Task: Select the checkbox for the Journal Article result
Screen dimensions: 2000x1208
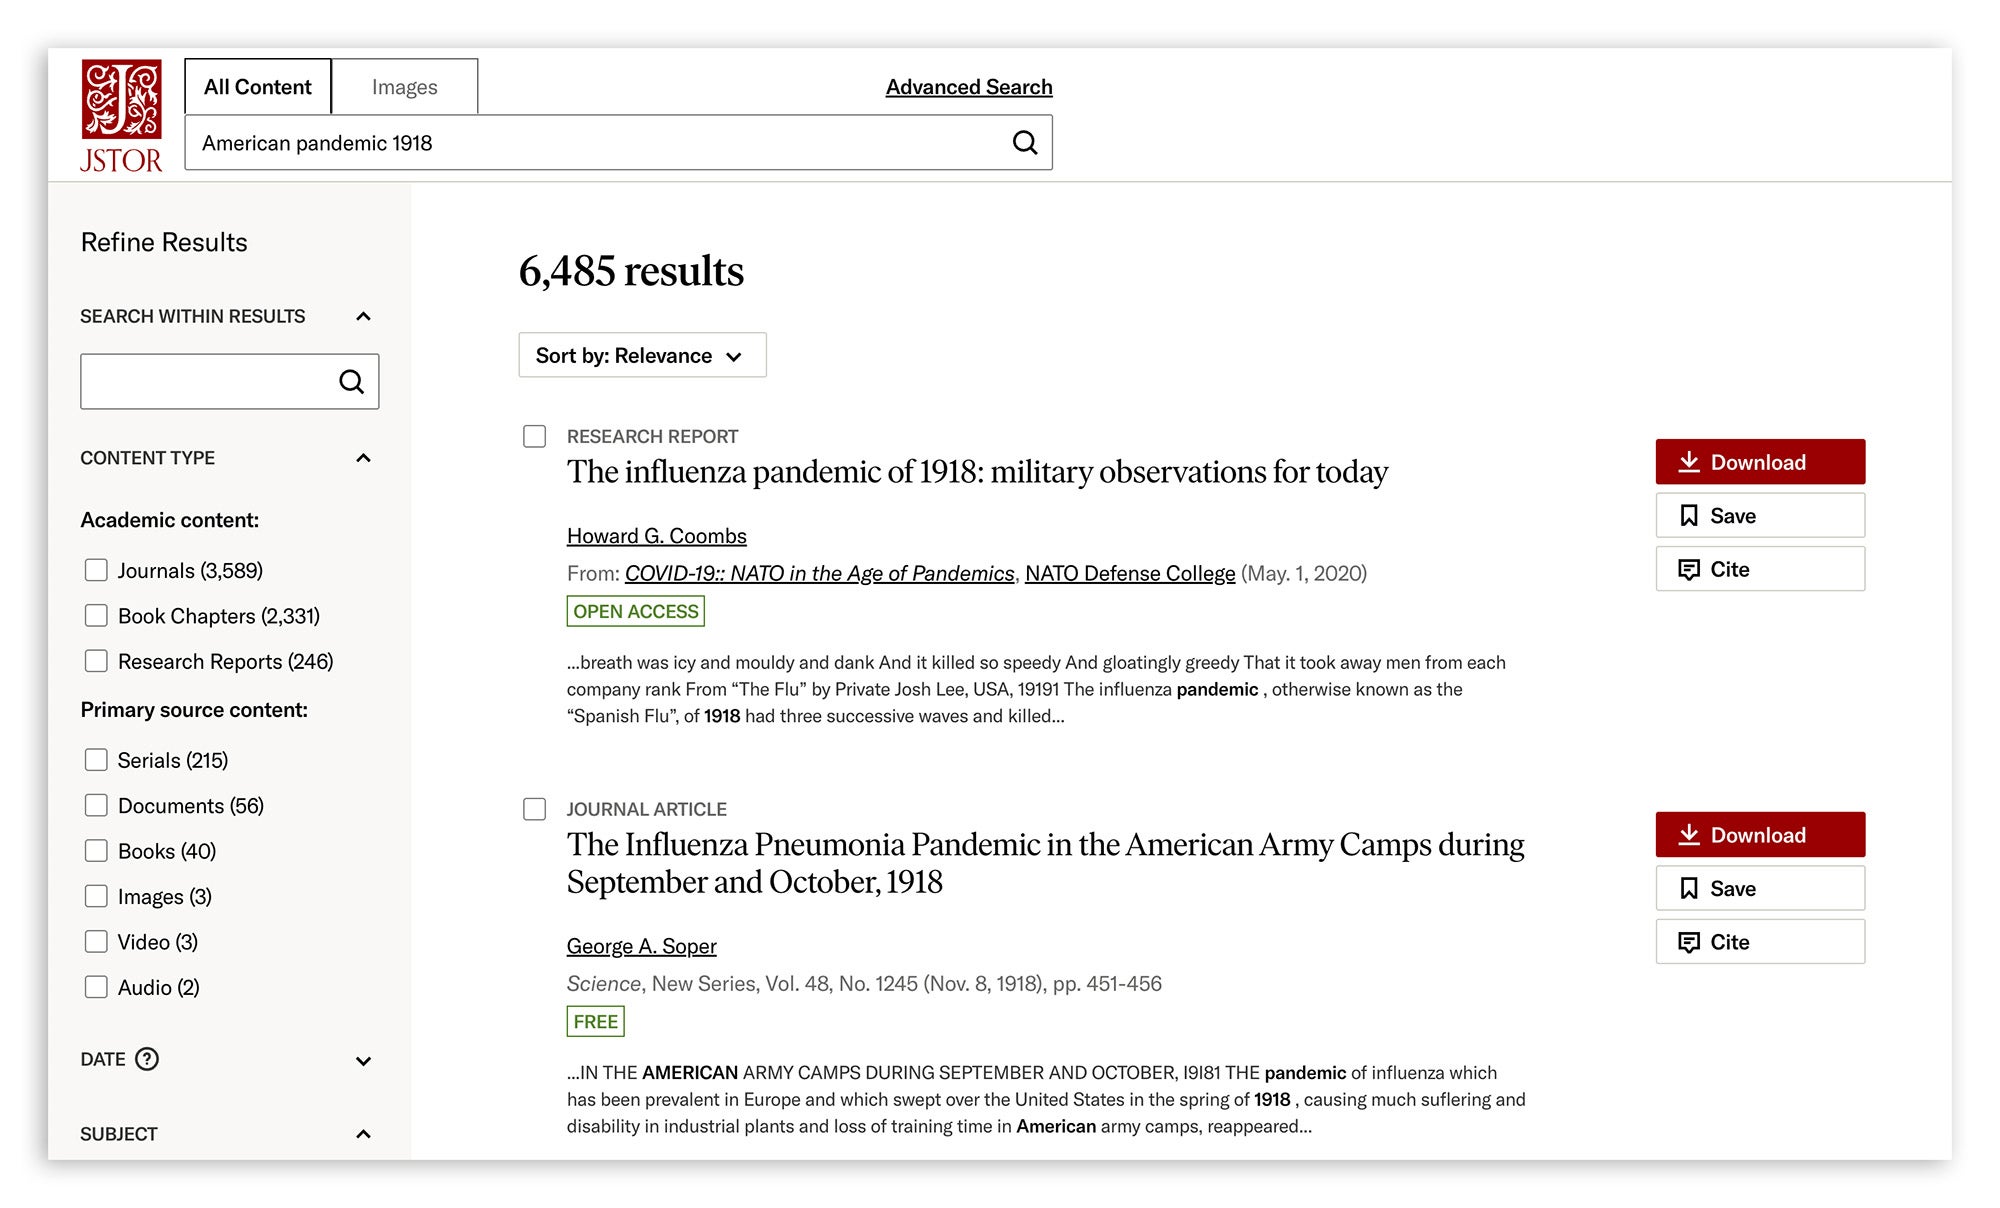Action: [x=535, y=809]
